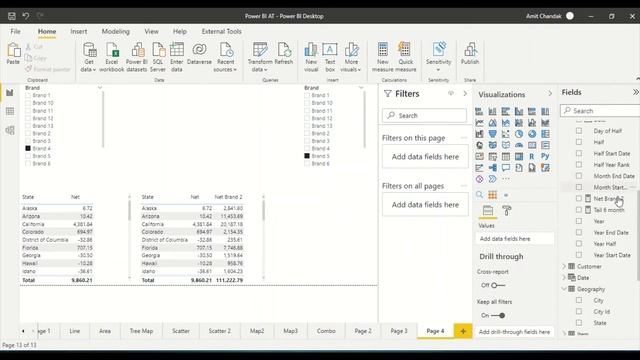Add a new page button
Viewport: 640px width, 360px height.
463,331
